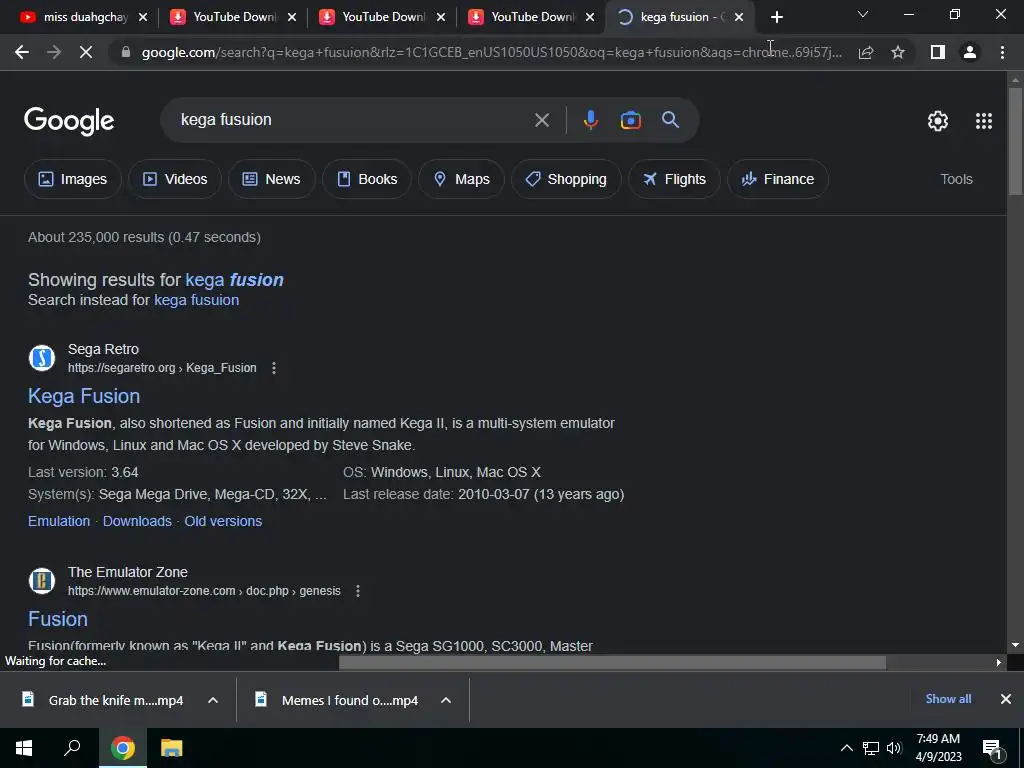Start voice search with the microphone
Viewport: 1024px width, 768px height.
click(590, 120)
